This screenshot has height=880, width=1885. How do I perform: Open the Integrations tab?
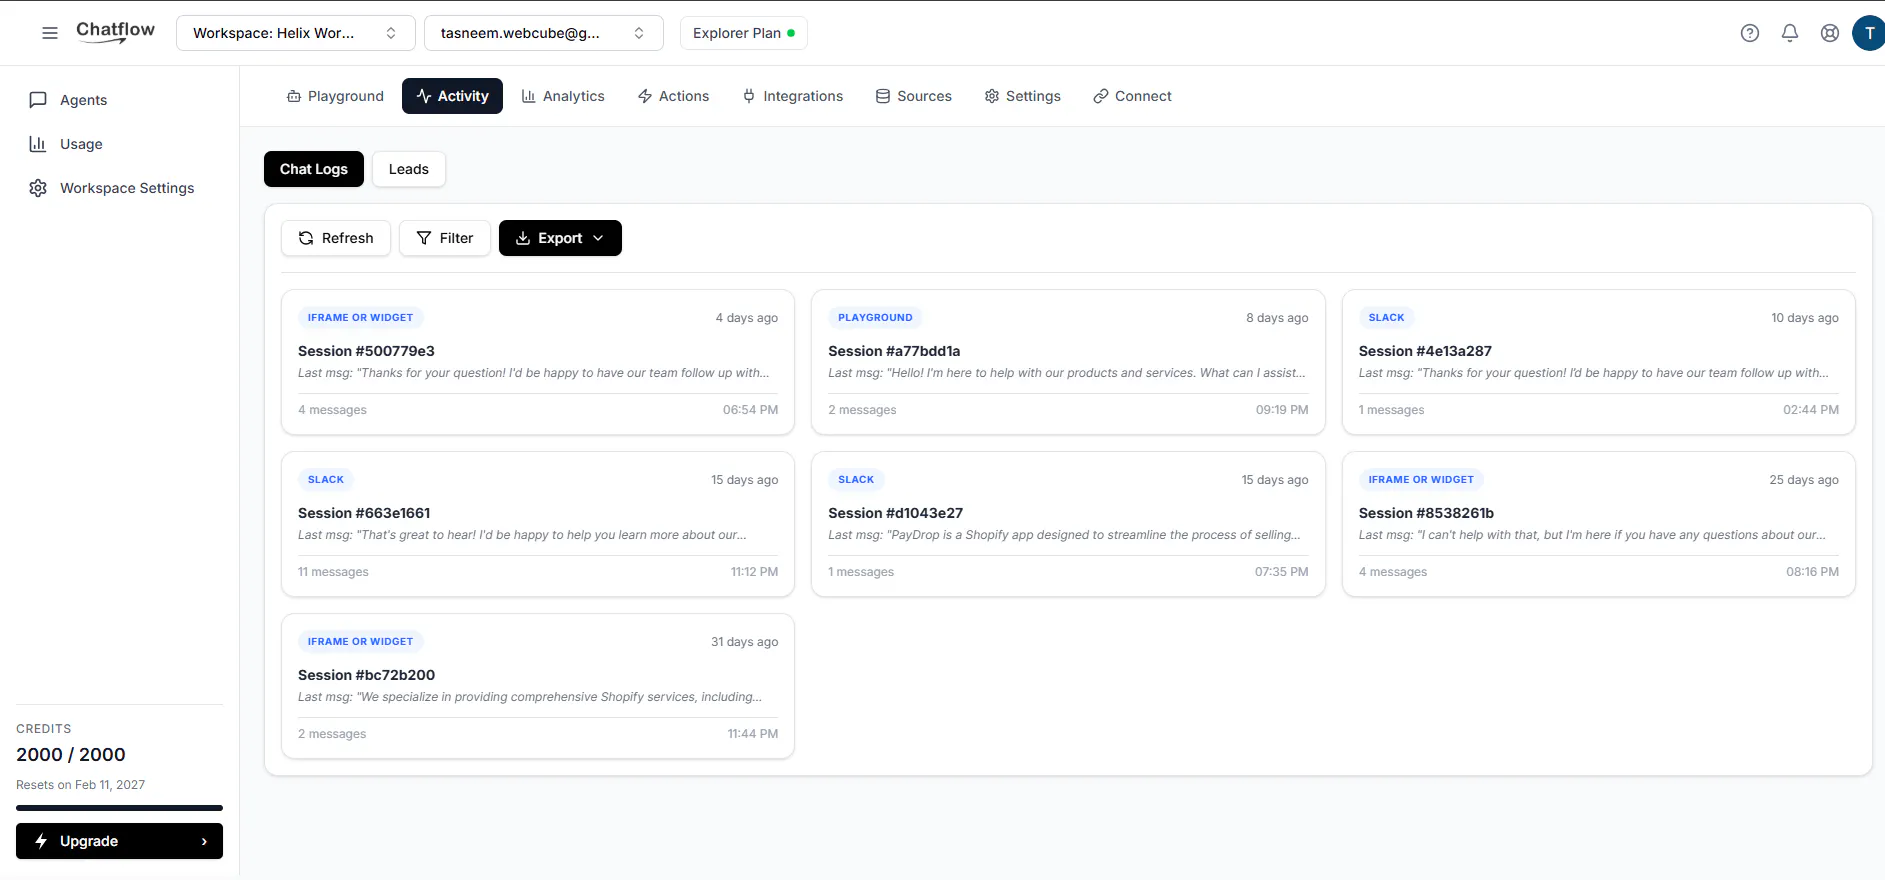(793, 96)
